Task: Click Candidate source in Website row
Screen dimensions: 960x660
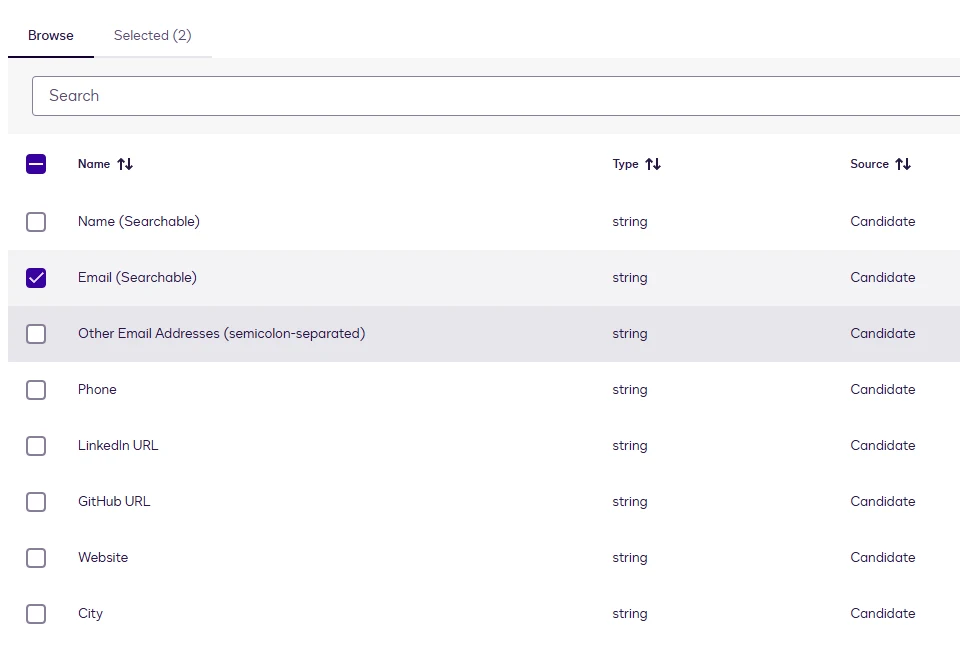Action: [883, 558]
